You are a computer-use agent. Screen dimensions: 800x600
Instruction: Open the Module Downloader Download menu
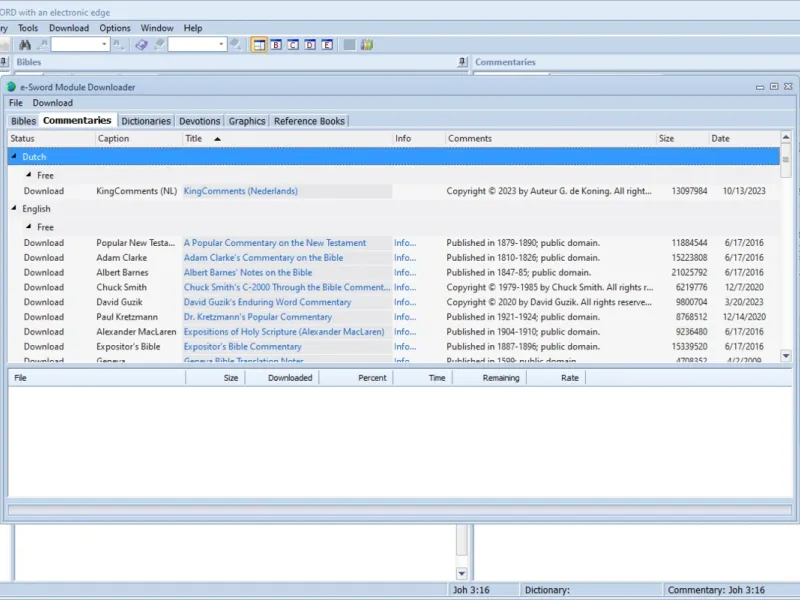(x=53, y=103)
